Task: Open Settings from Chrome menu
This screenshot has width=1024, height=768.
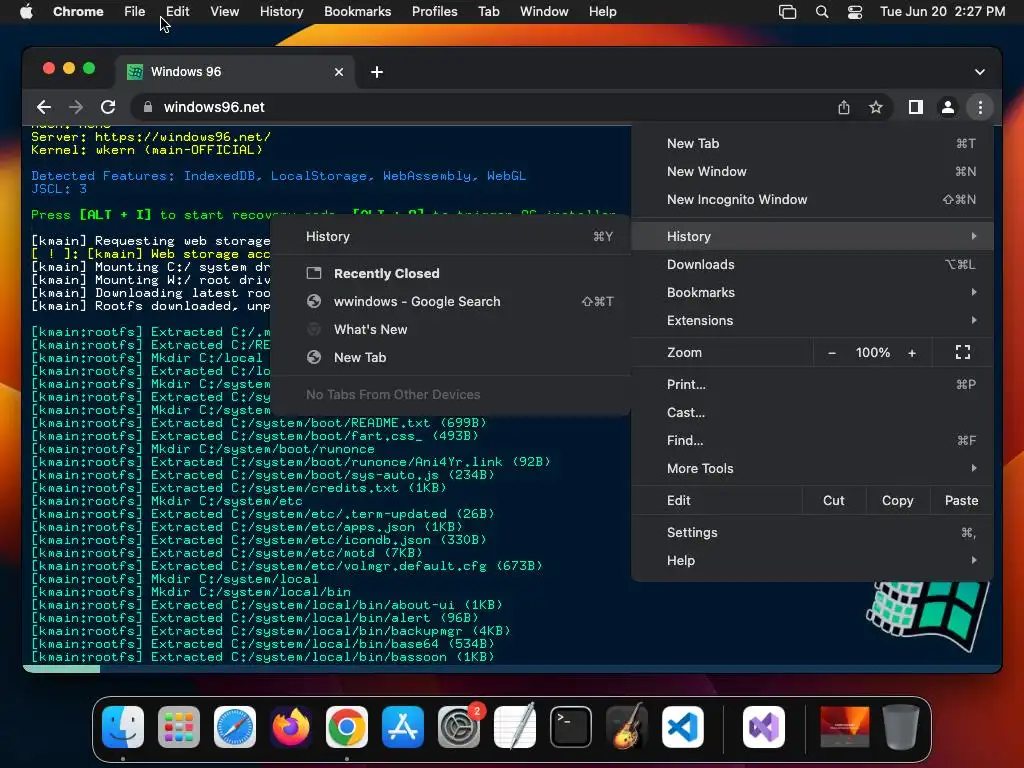Action: click(812, 533)
